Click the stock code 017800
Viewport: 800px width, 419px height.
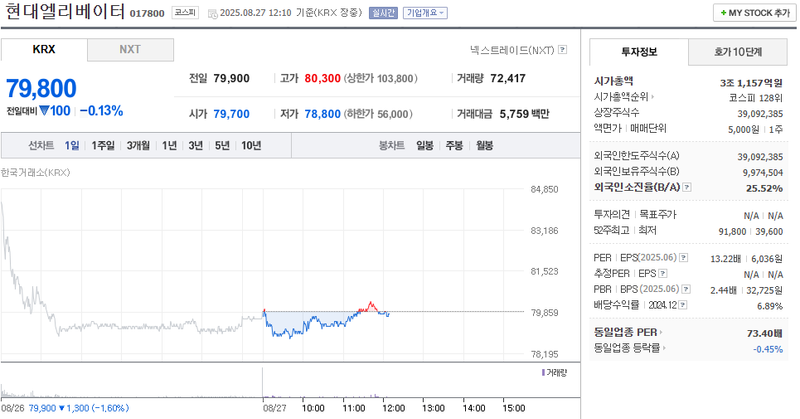click(x=147, y=13)
